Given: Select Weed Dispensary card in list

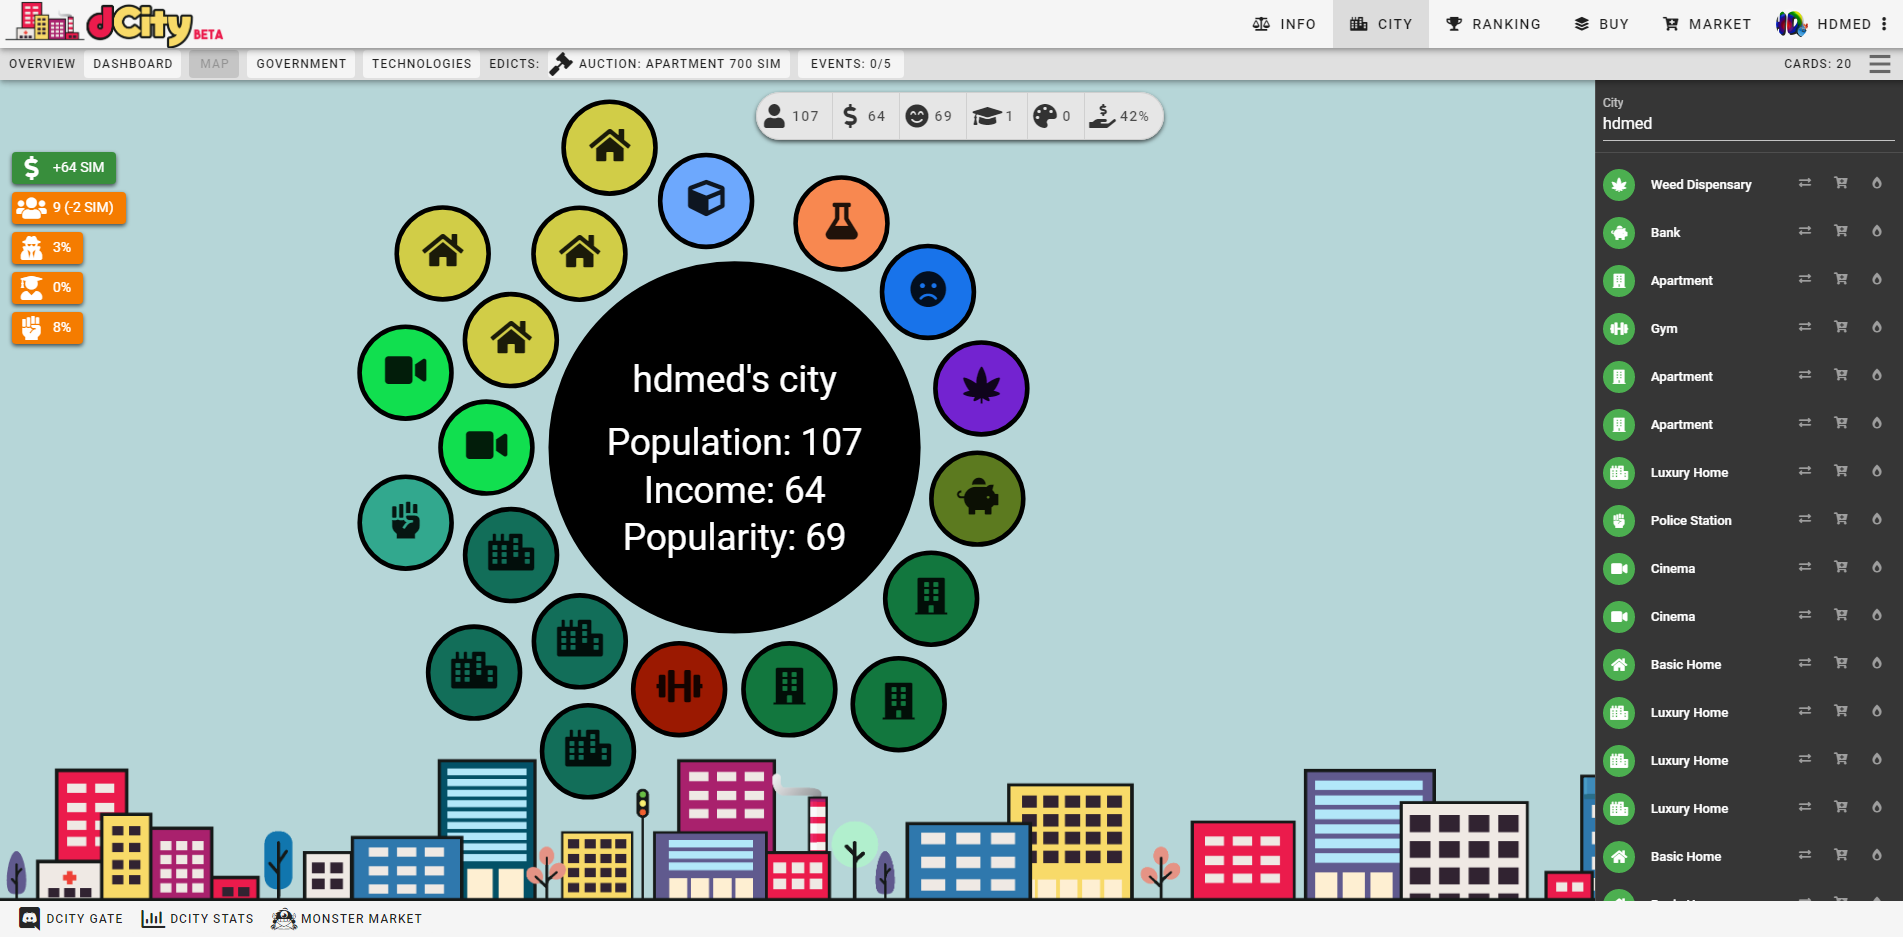Looking at the screenshot, I should tap(1700, 185).
